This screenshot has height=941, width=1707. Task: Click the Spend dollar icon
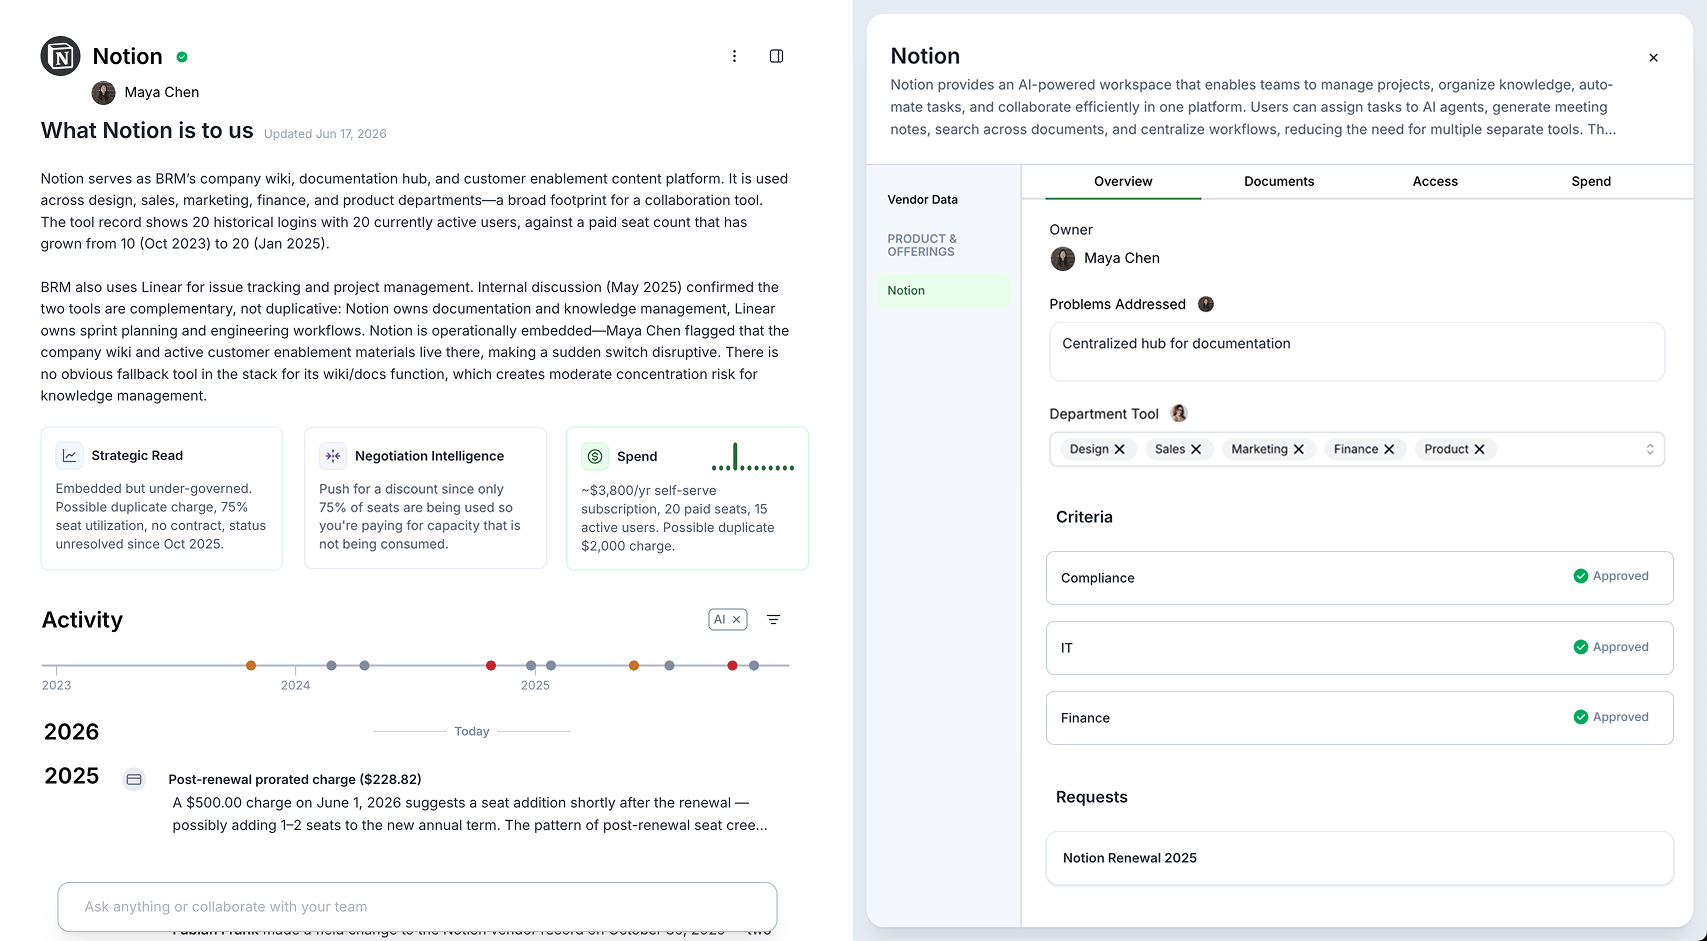pos(595,456)
